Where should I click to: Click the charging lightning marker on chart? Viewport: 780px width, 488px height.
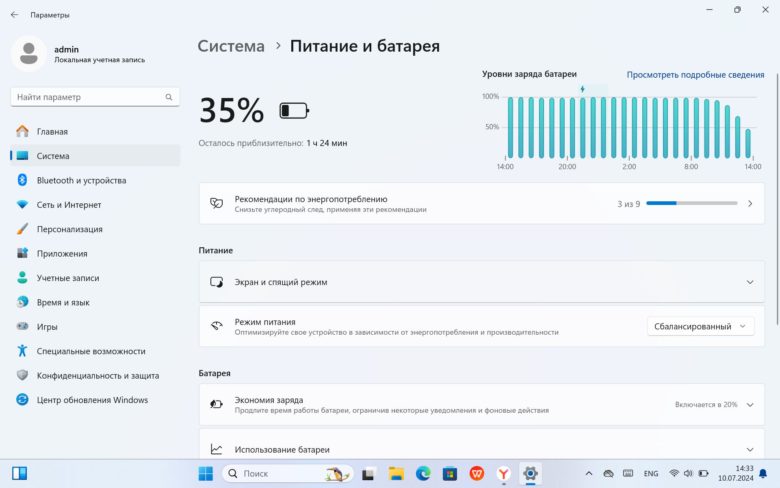pos(583,89)
